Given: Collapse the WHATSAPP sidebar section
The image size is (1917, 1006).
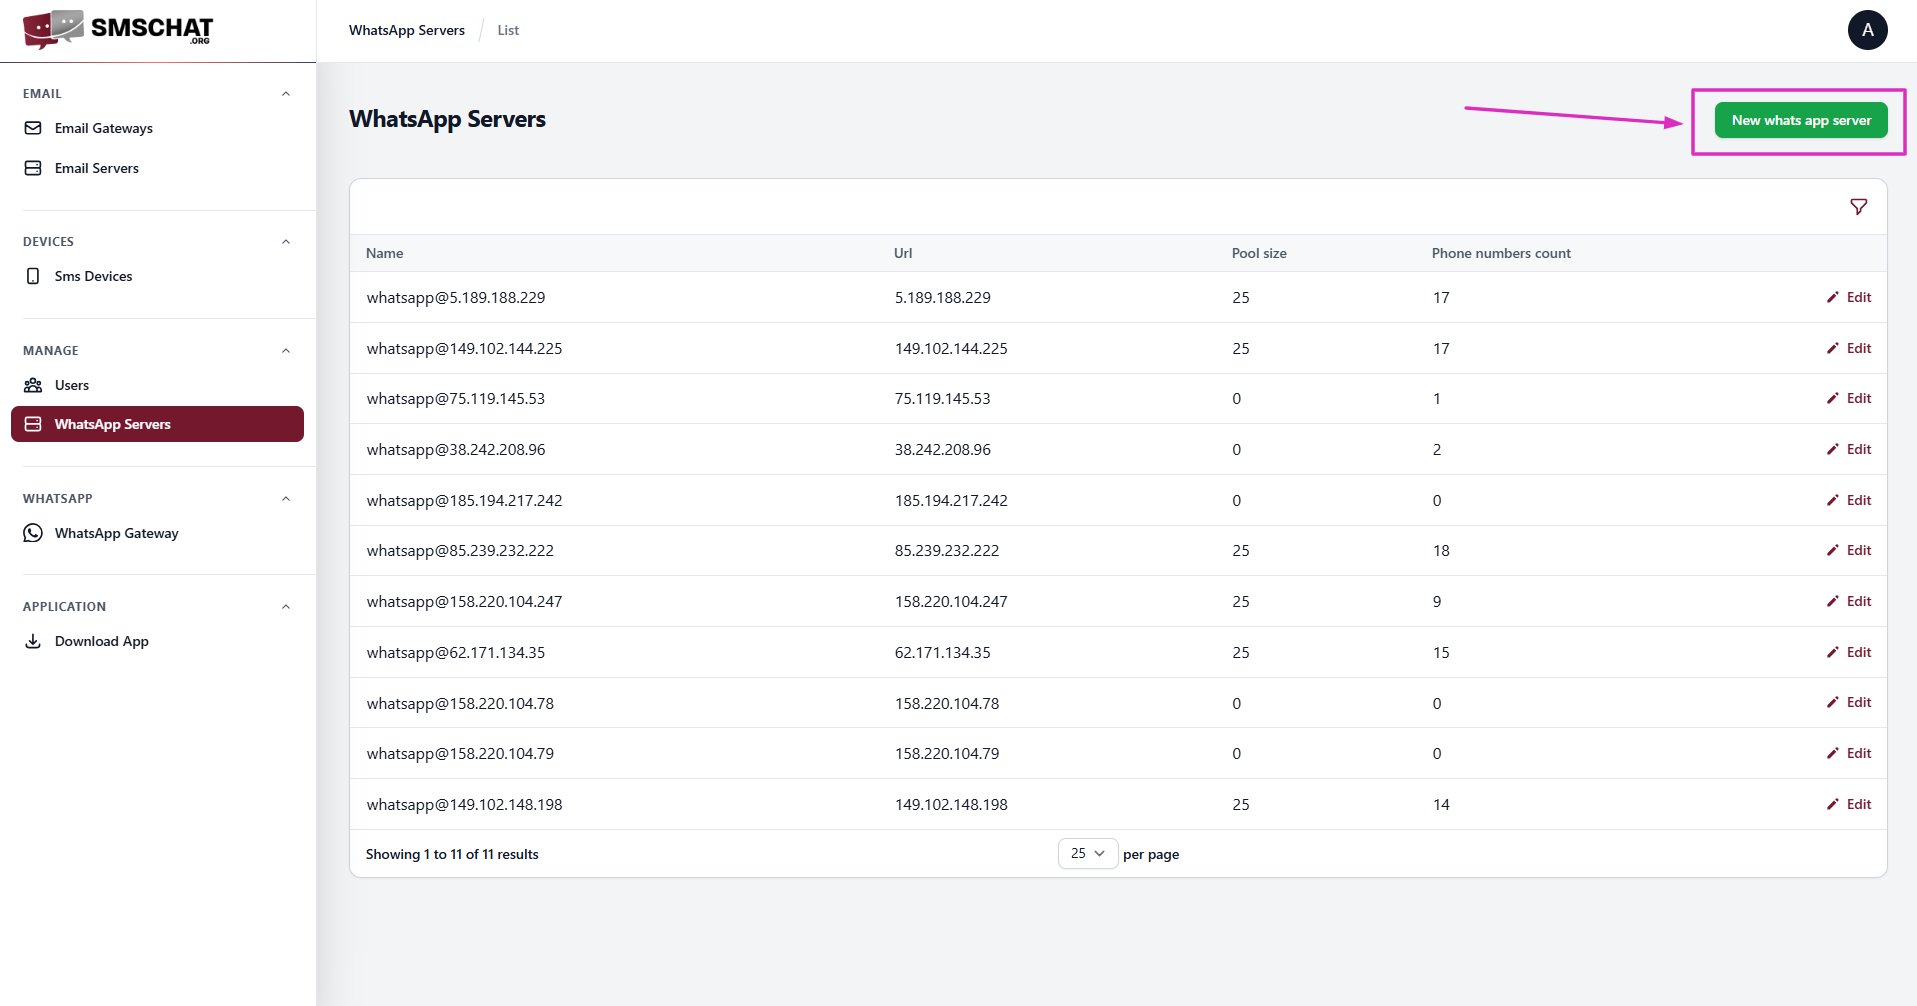Looking at the screenshot, I should pyautogui.click(x=286, y=499).
